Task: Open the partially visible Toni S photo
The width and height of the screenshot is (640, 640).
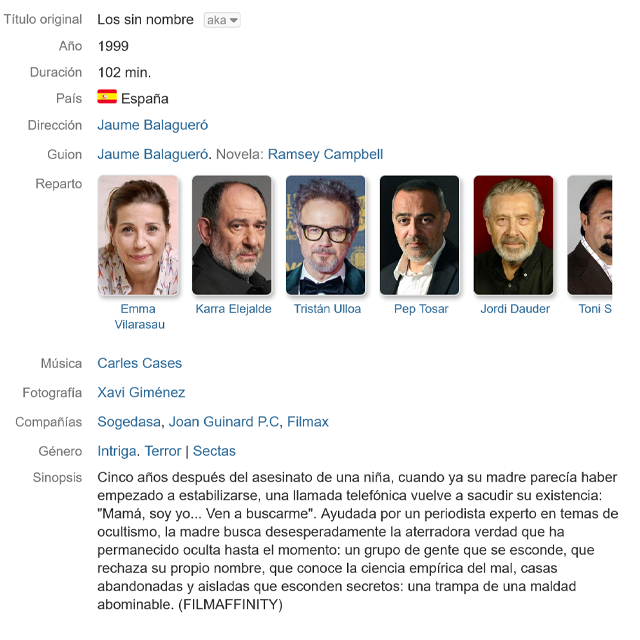Action: click(590, 235)
